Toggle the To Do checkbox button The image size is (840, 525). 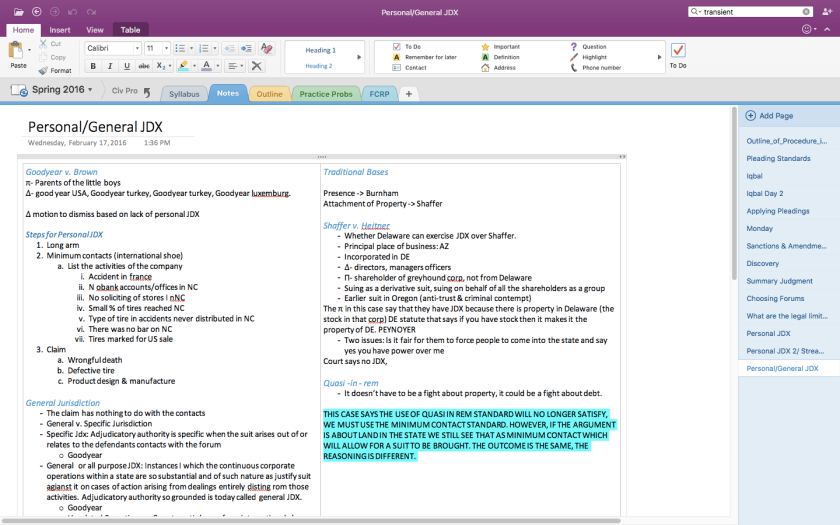pos(678,51)
